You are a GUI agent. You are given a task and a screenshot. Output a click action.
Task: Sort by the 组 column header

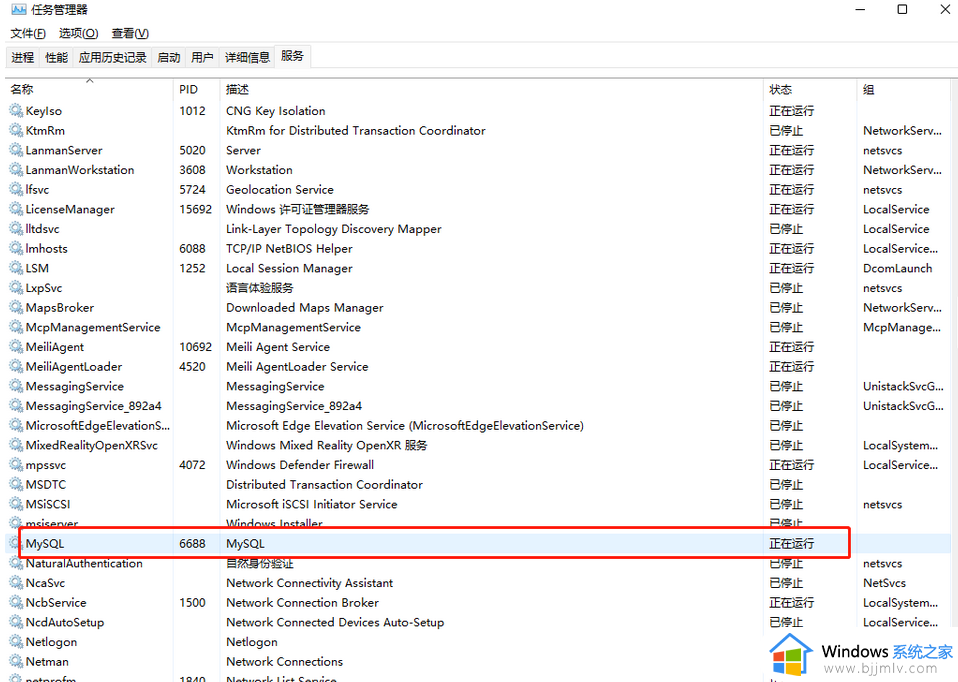coord(904,89)
